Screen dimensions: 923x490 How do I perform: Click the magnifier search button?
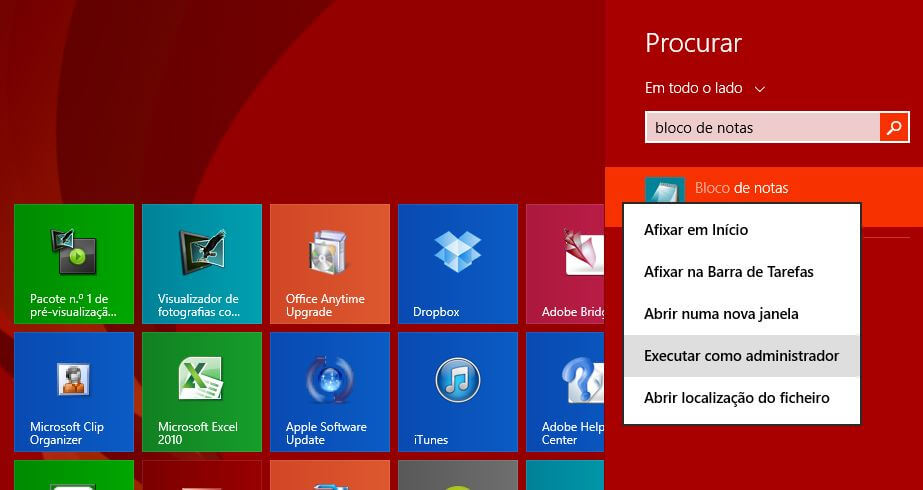894,127
